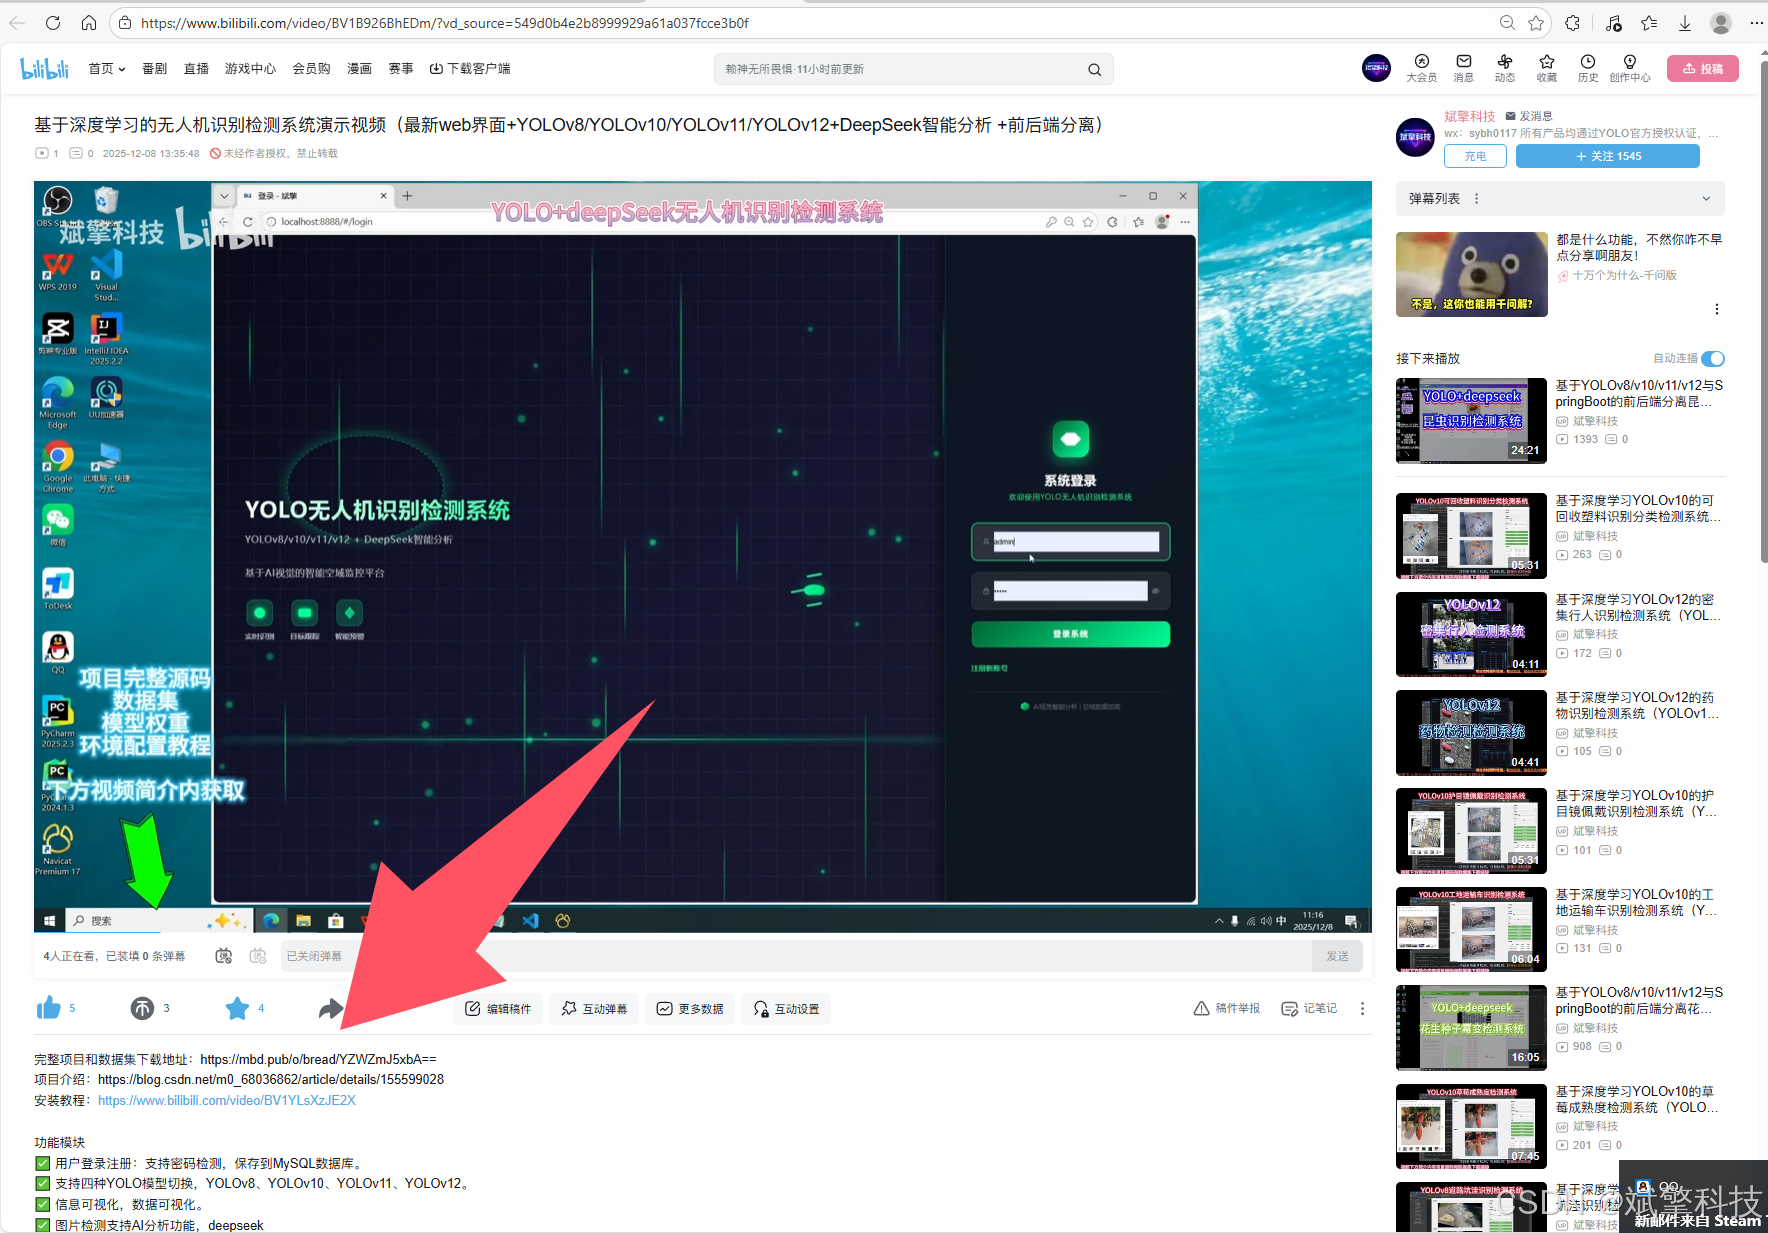This screenshot has height=1233, width=1768.
Task: Open the 首页 dropdown menu
Action: (107, 69)
